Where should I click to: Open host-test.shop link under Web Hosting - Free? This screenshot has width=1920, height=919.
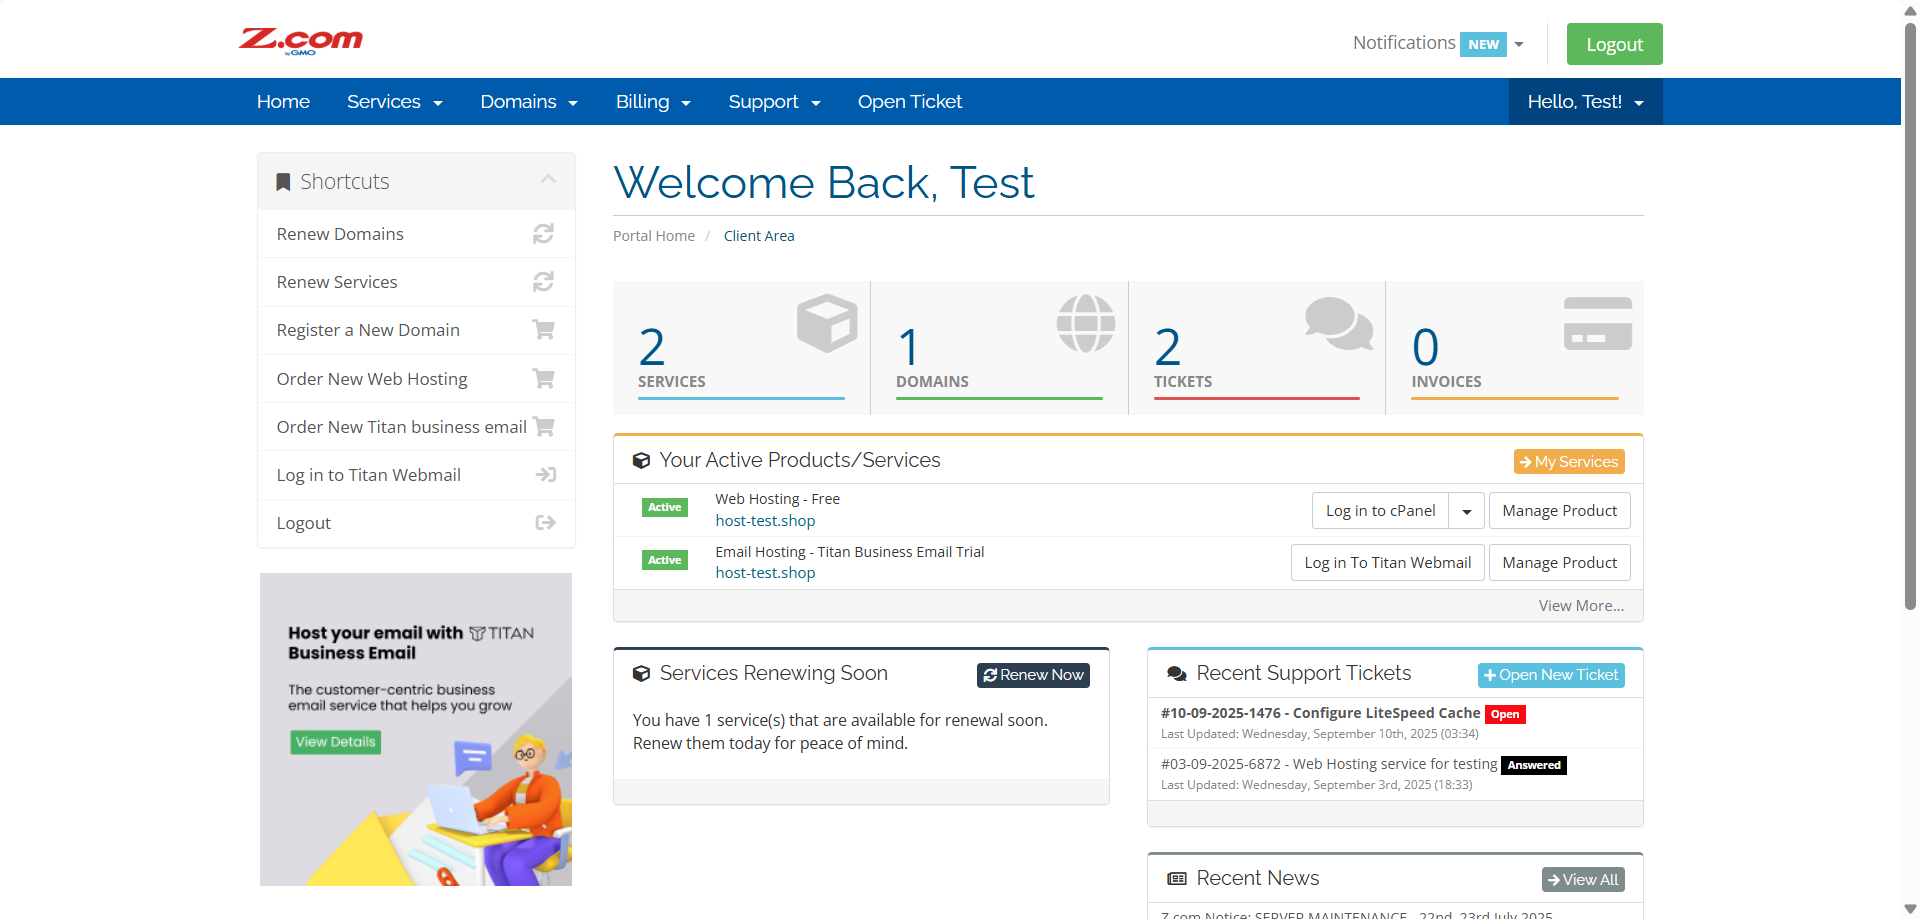(x=765, y=521)
